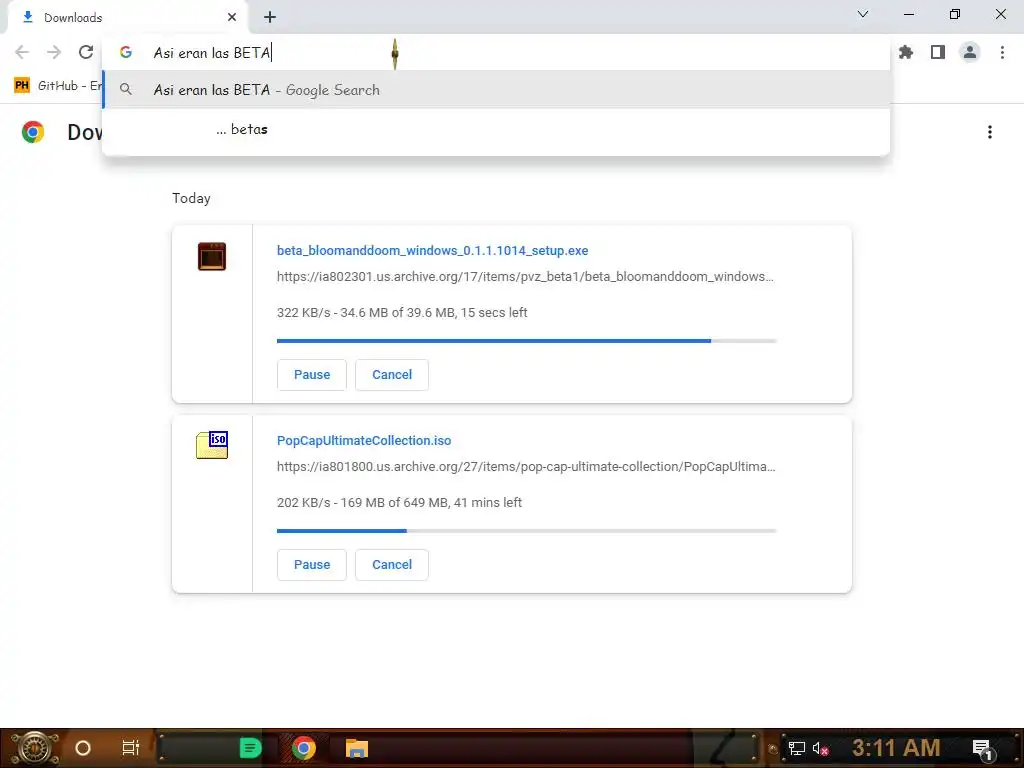Click the ia802301 archive.org source URL
Screen dimensions: 1024x768
click(x=525, y=277)
